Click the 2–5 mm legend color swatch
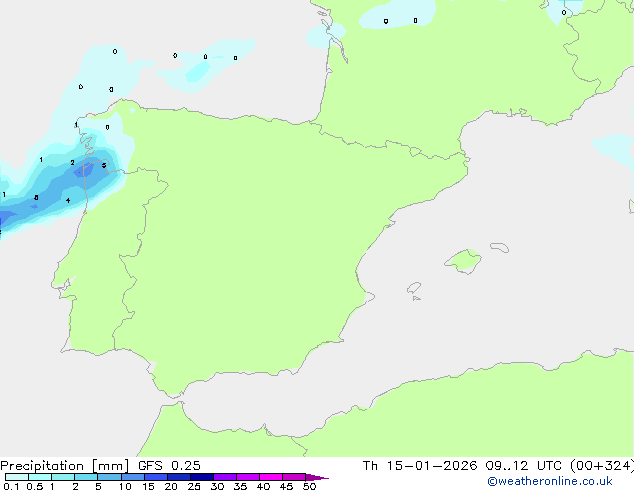Image resolution: width=634 pixels, height=490 pixels. click(86, 477)
